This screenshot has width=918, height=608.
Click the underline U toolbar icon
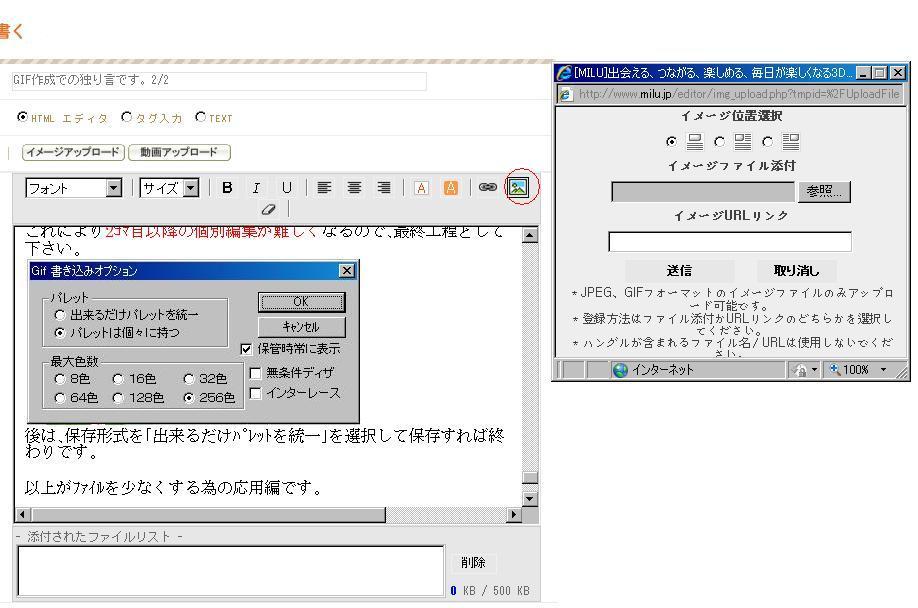[x=286, y=188]
